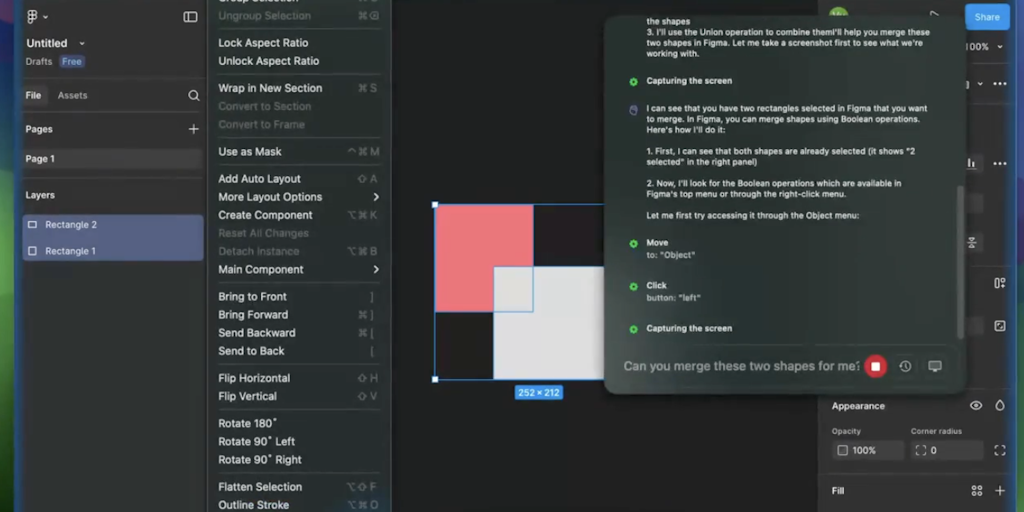
Task: Expand individual corner radius icon
Action: tap(1000, 450)
